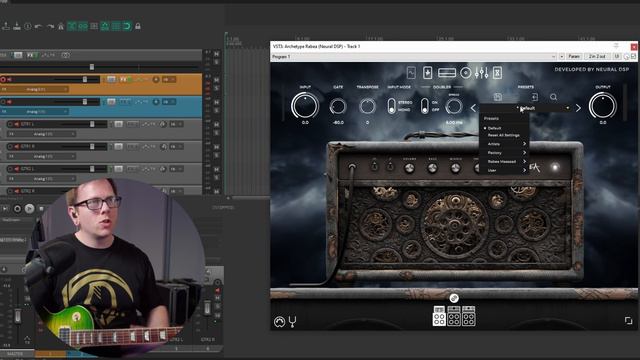Click the small arrow button beside Program dropdown

tap(562, 57)
